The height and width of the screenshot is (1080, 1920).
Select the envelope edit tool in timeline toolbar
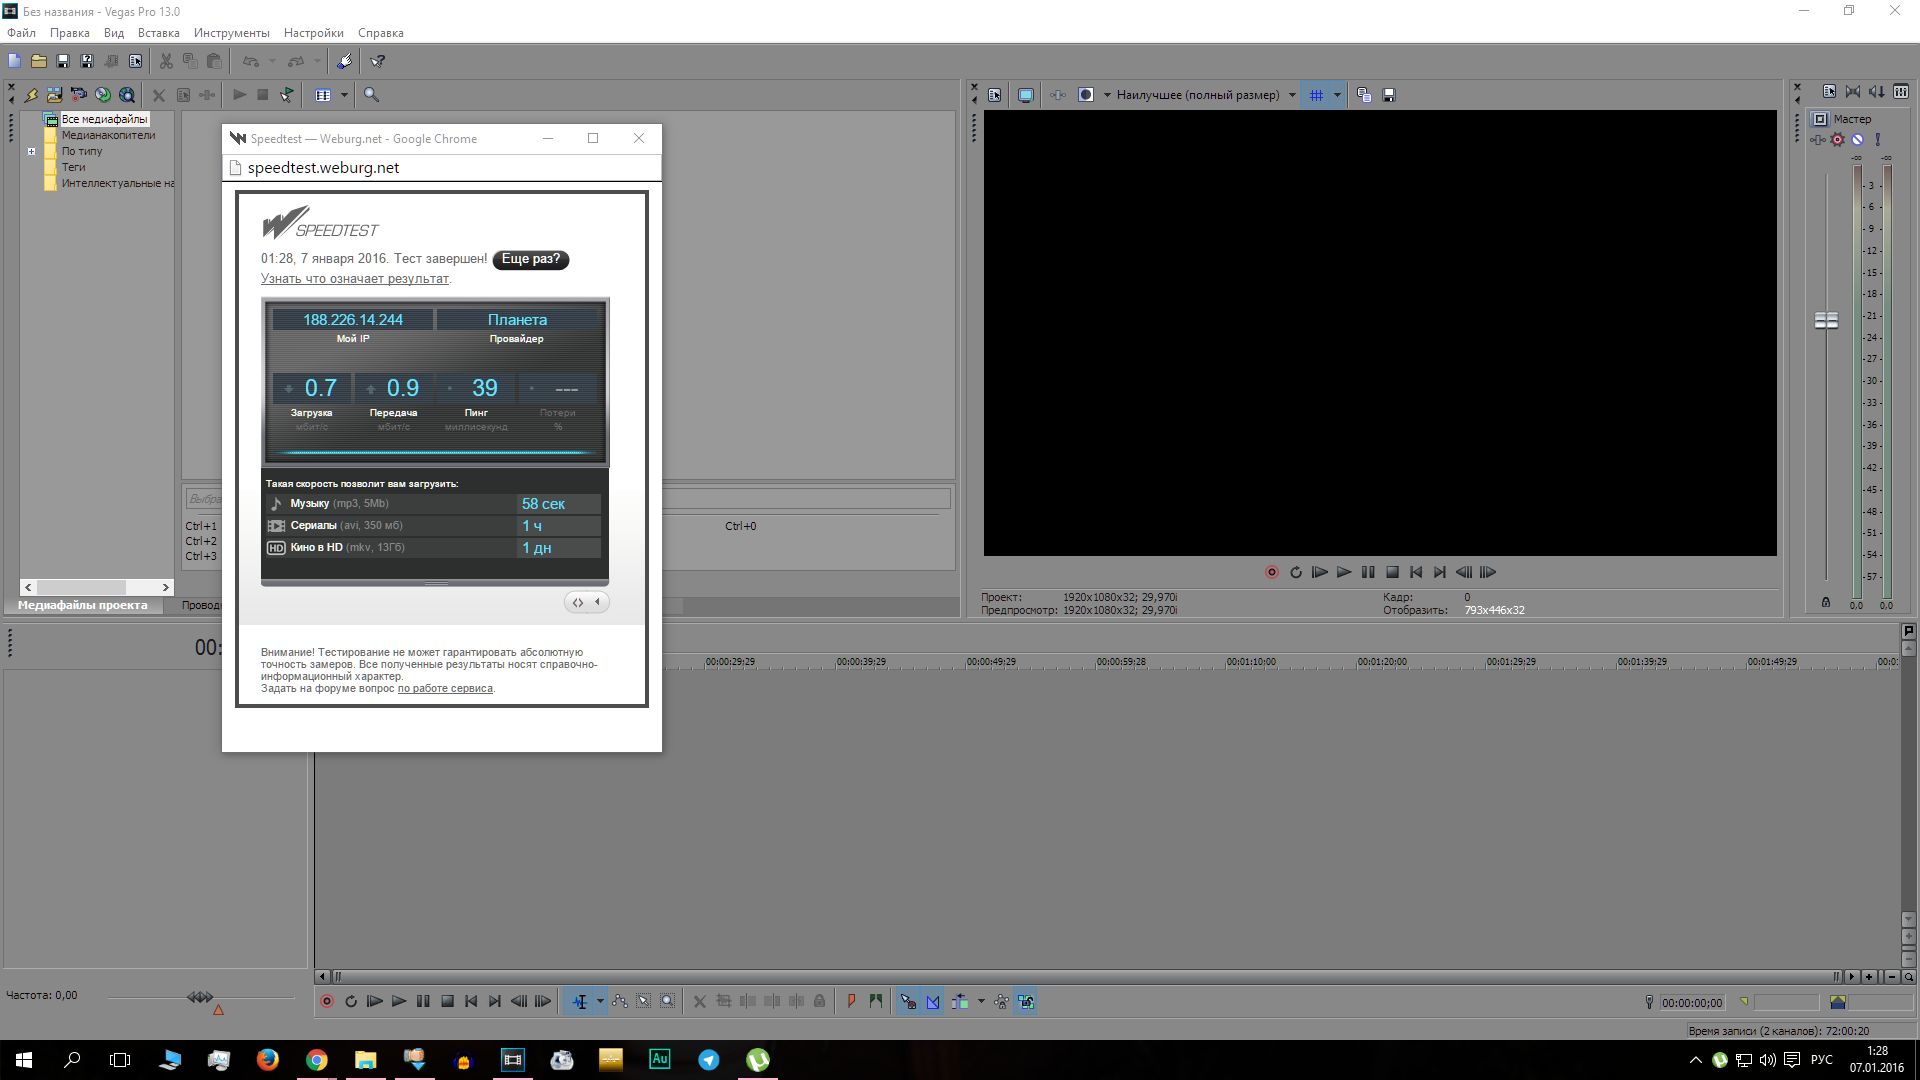620,1001
